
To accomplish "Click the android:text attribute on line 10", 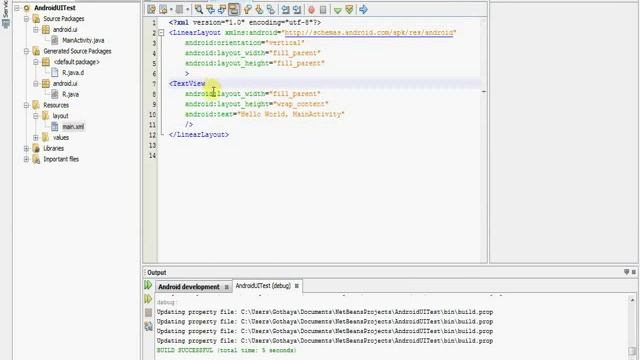I will [209, 114].
